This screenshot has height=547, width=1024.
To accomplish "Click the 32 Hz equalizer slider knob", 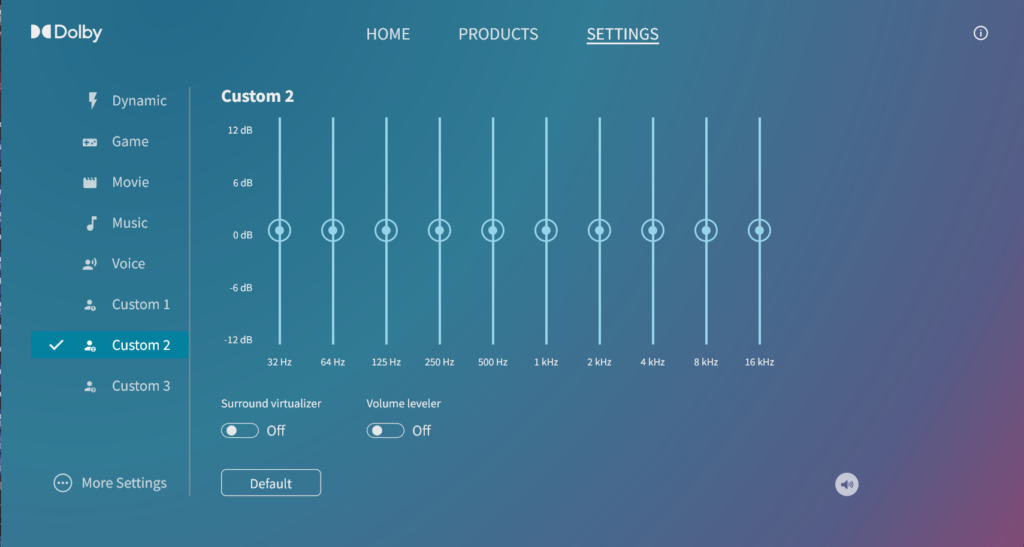I will pyautogui.click(x=279, y=231).
